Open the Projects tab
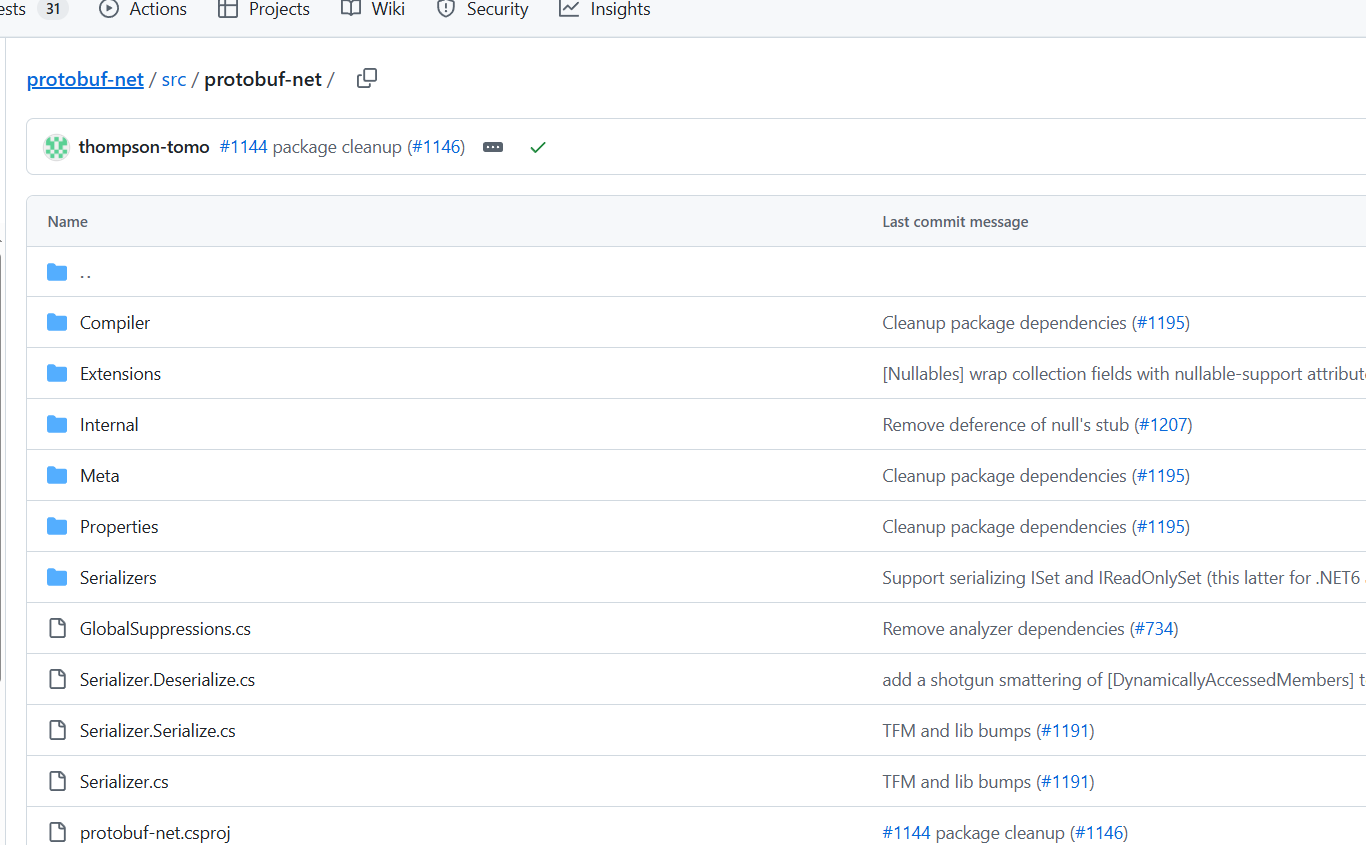The height and width of the screenshot is (845, 1366). coord(265,9)
